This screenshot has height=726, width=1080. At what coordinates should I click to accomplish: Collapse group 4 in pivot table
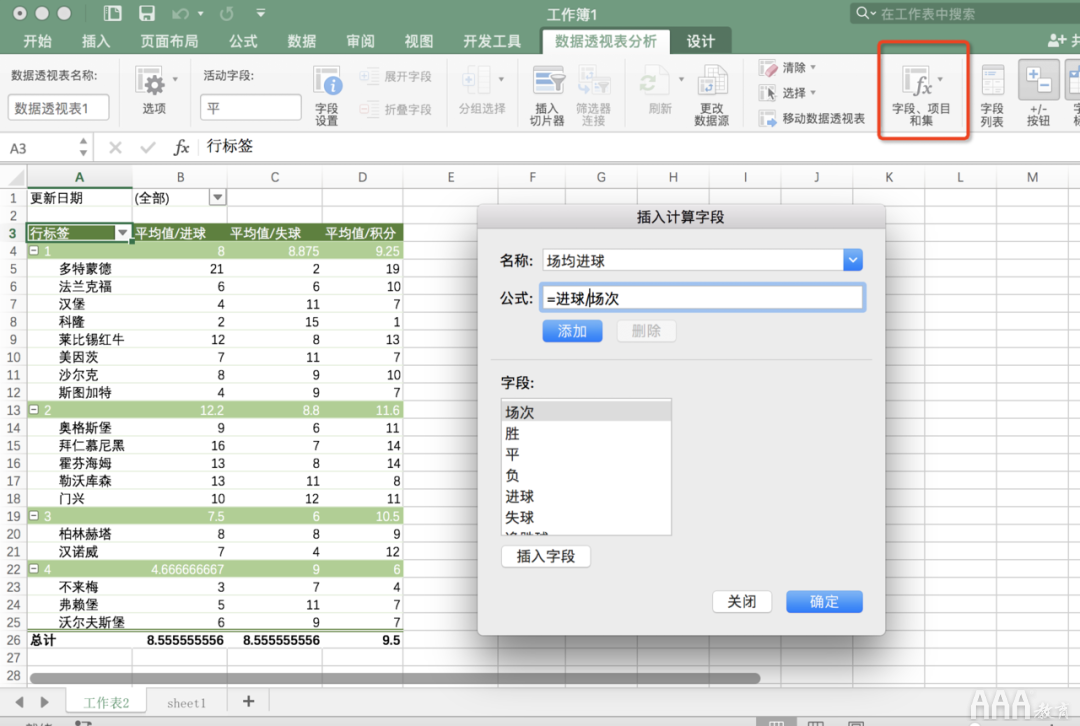click(33, 569)
